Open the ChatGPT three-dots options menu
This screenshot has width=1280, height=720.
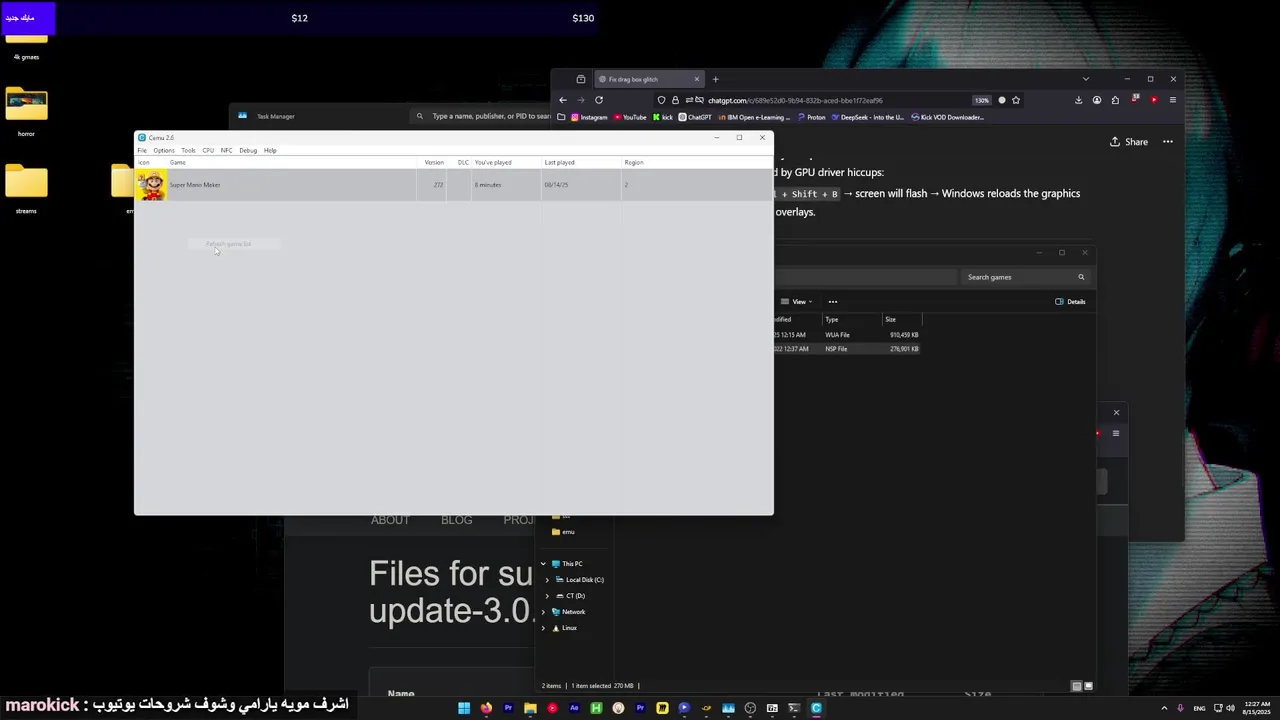(1167, 142)
